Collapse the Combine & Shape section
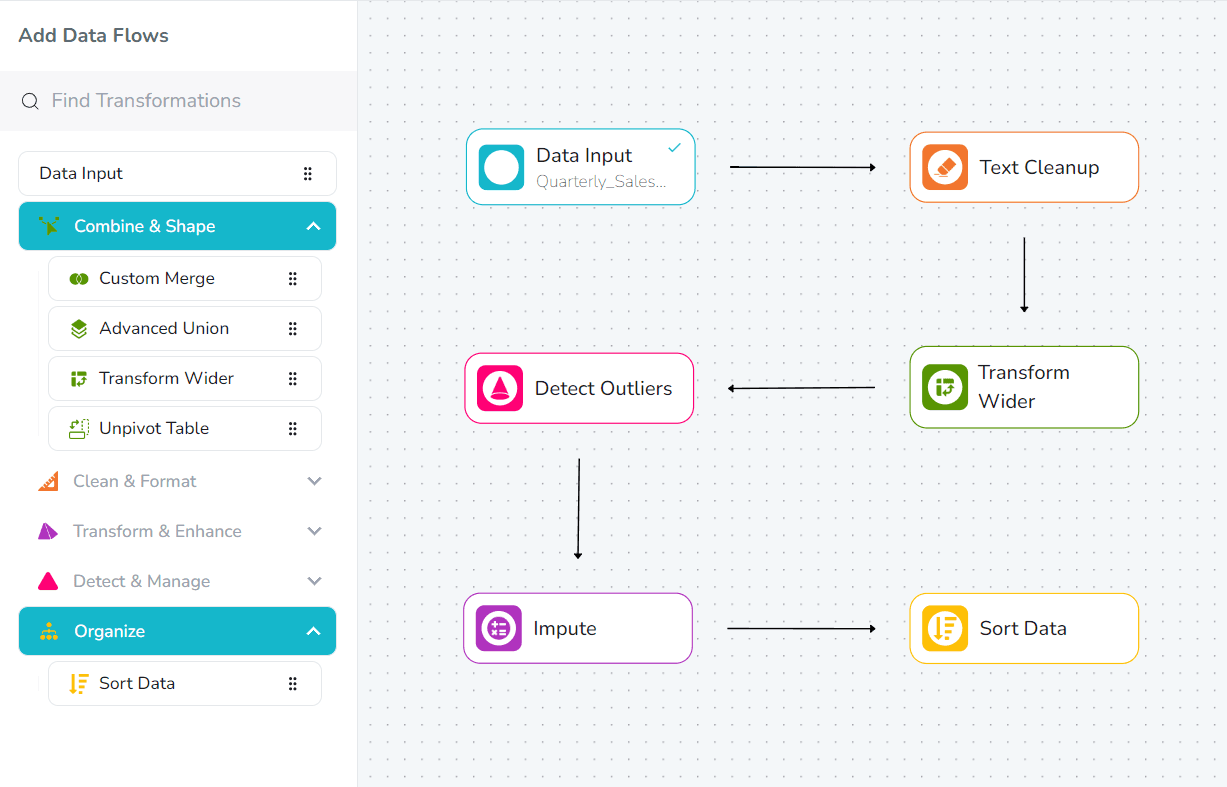1227x787 pixels. tap(313, 226)
